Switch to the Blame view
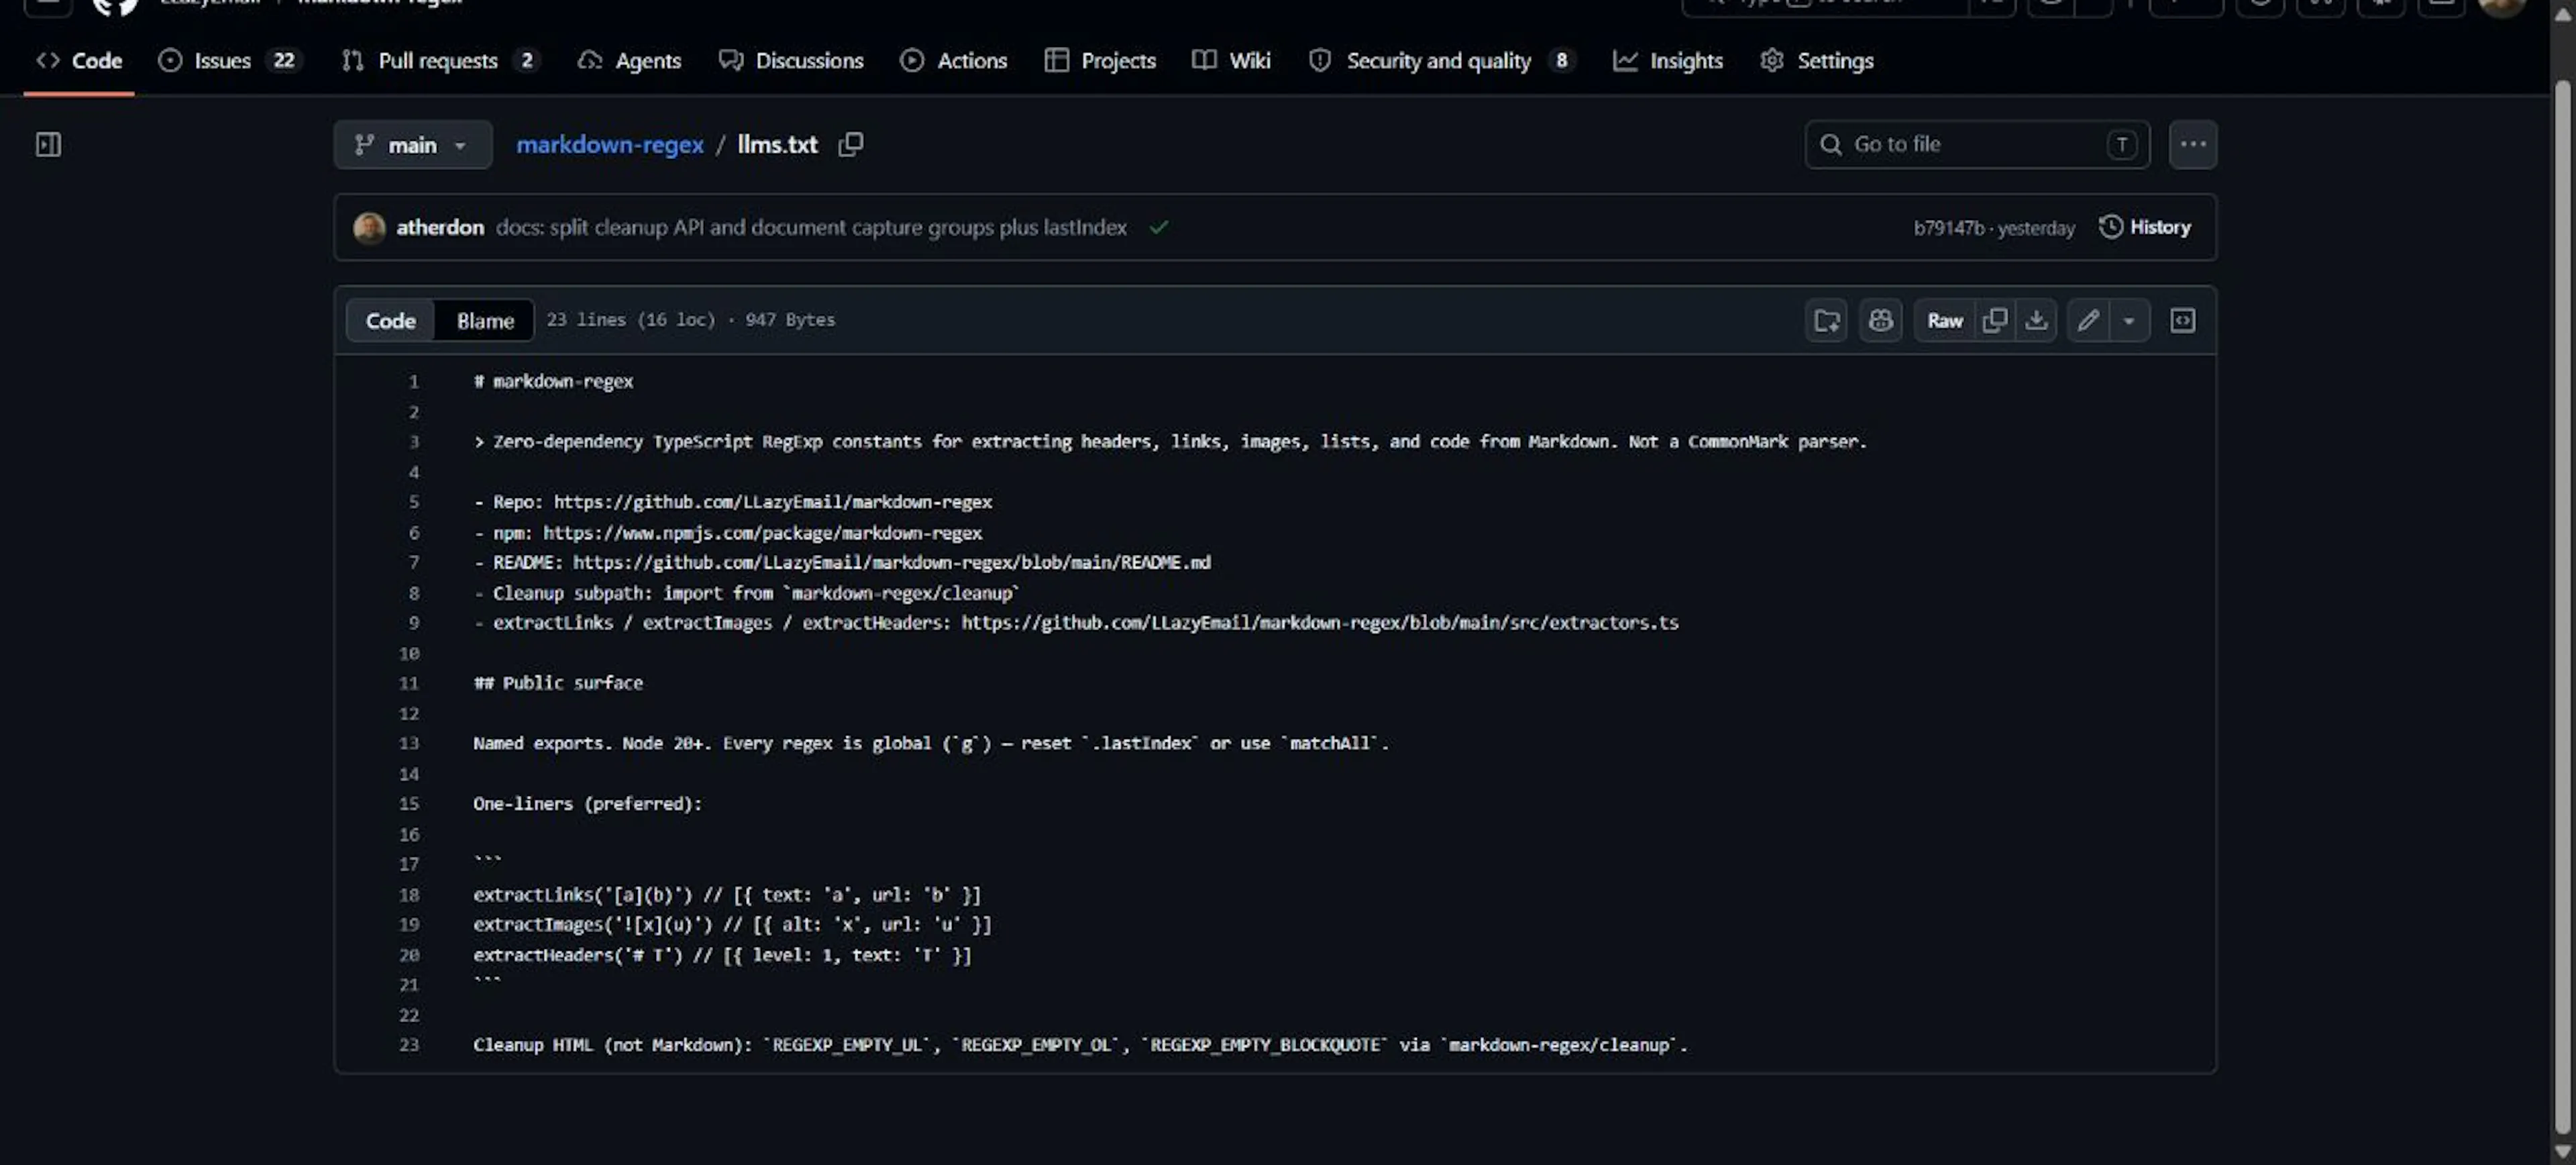This screenshot has width=2576, height=1165. tap(485, 320)
